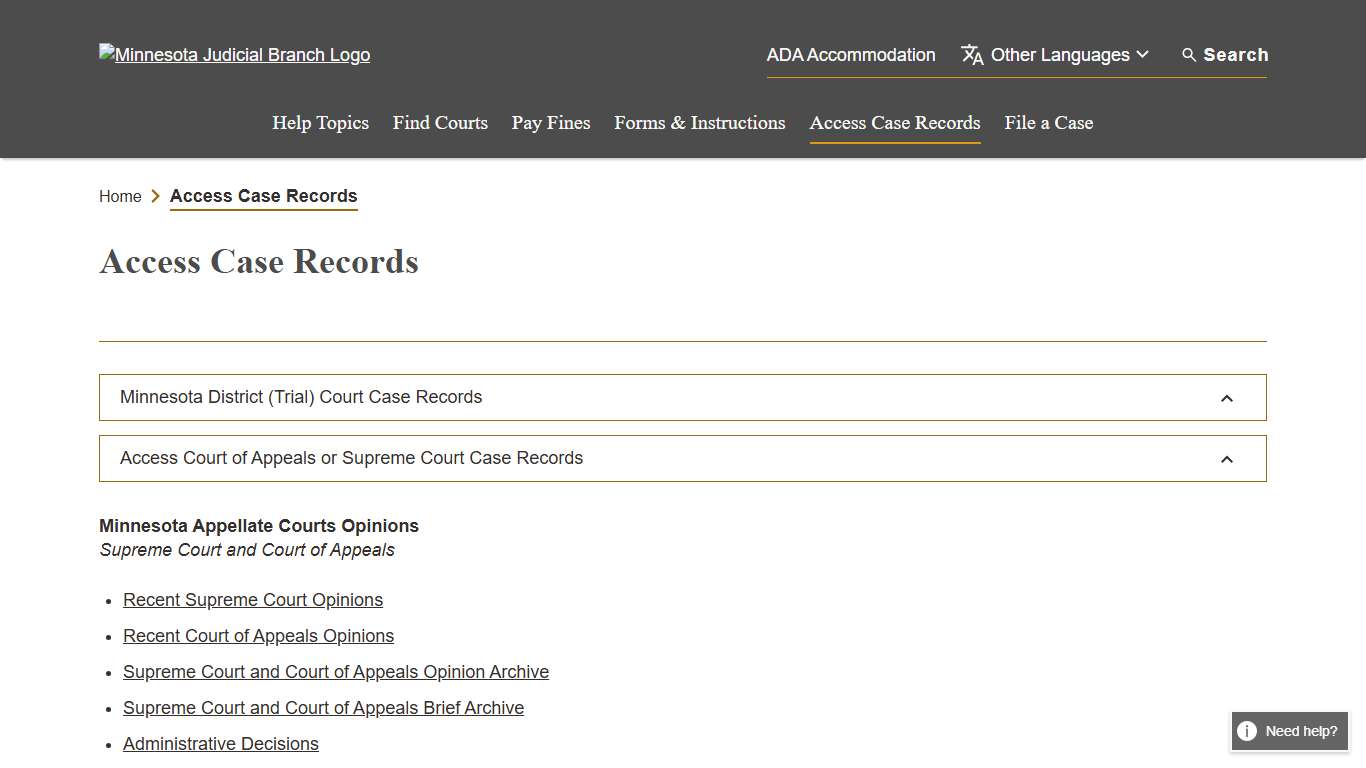Open Recent Court of Appeals Opinions
Screen dimensions: 1366x768
point(258,635)
